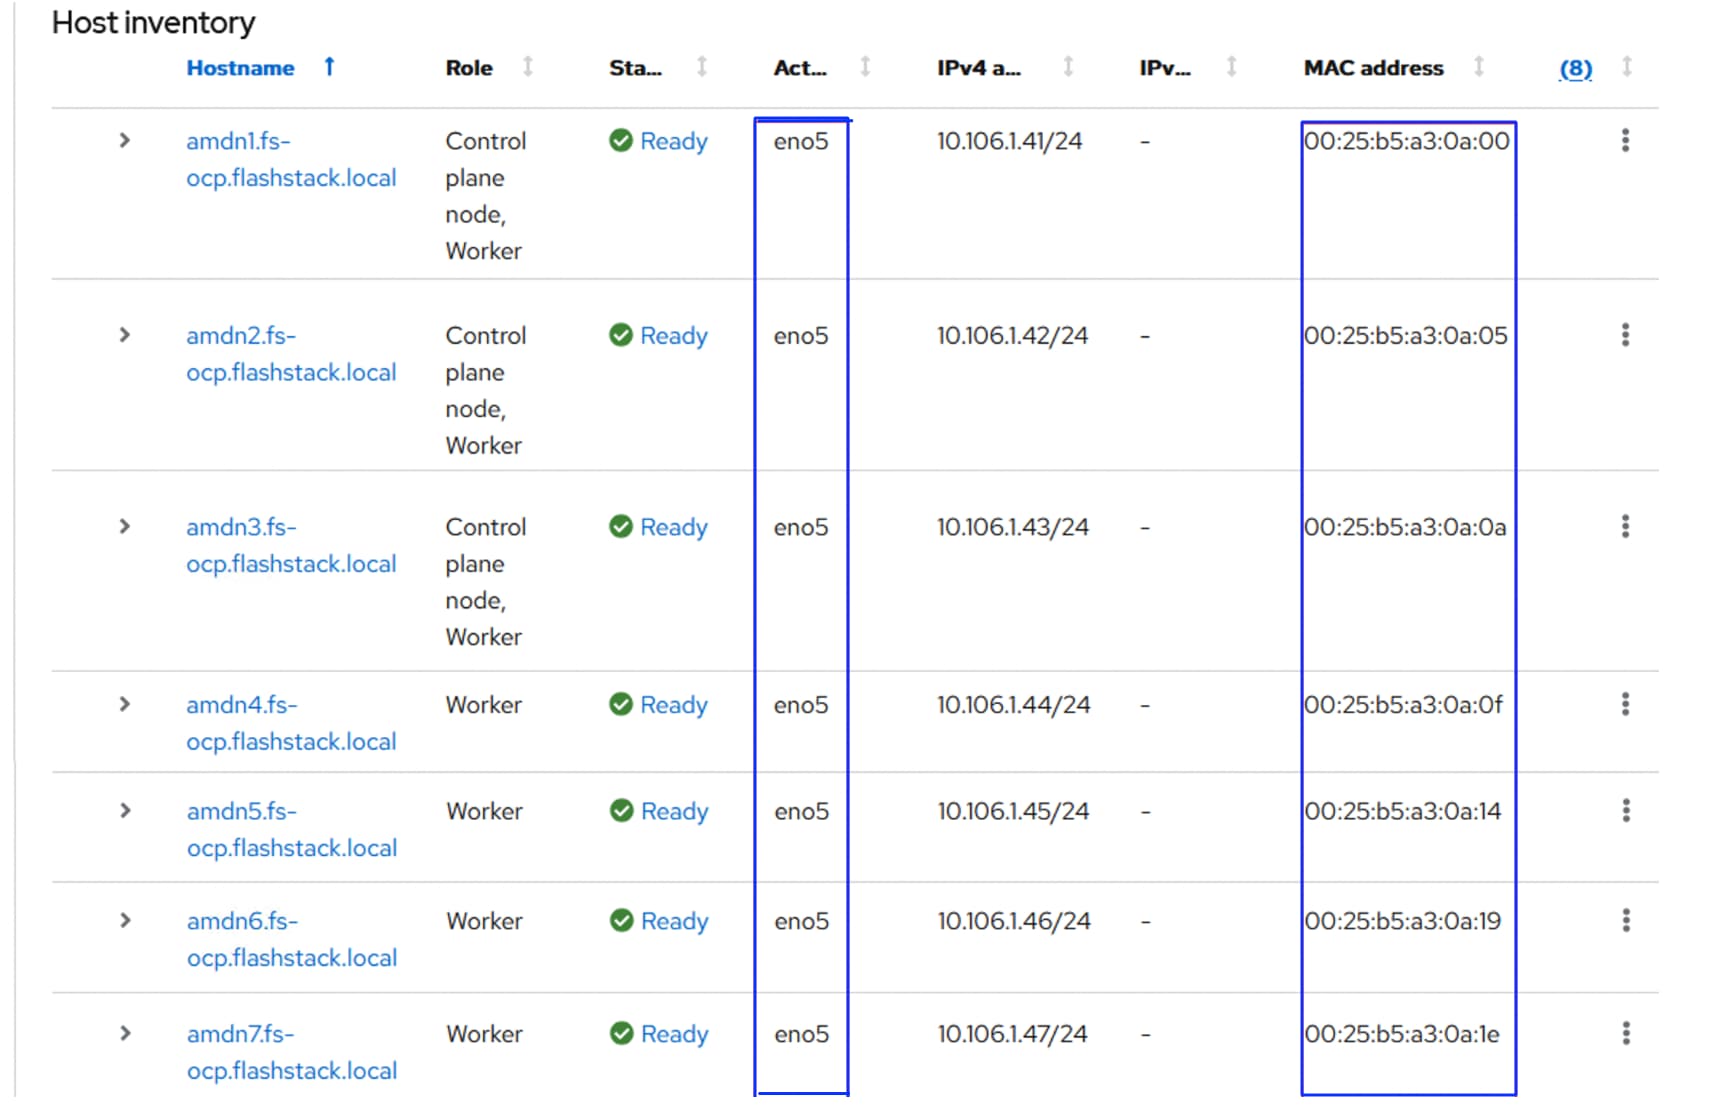1734x1112 pixels.
Task: Sort by Hostname using the blue arrow
Action: click(329, 67)
